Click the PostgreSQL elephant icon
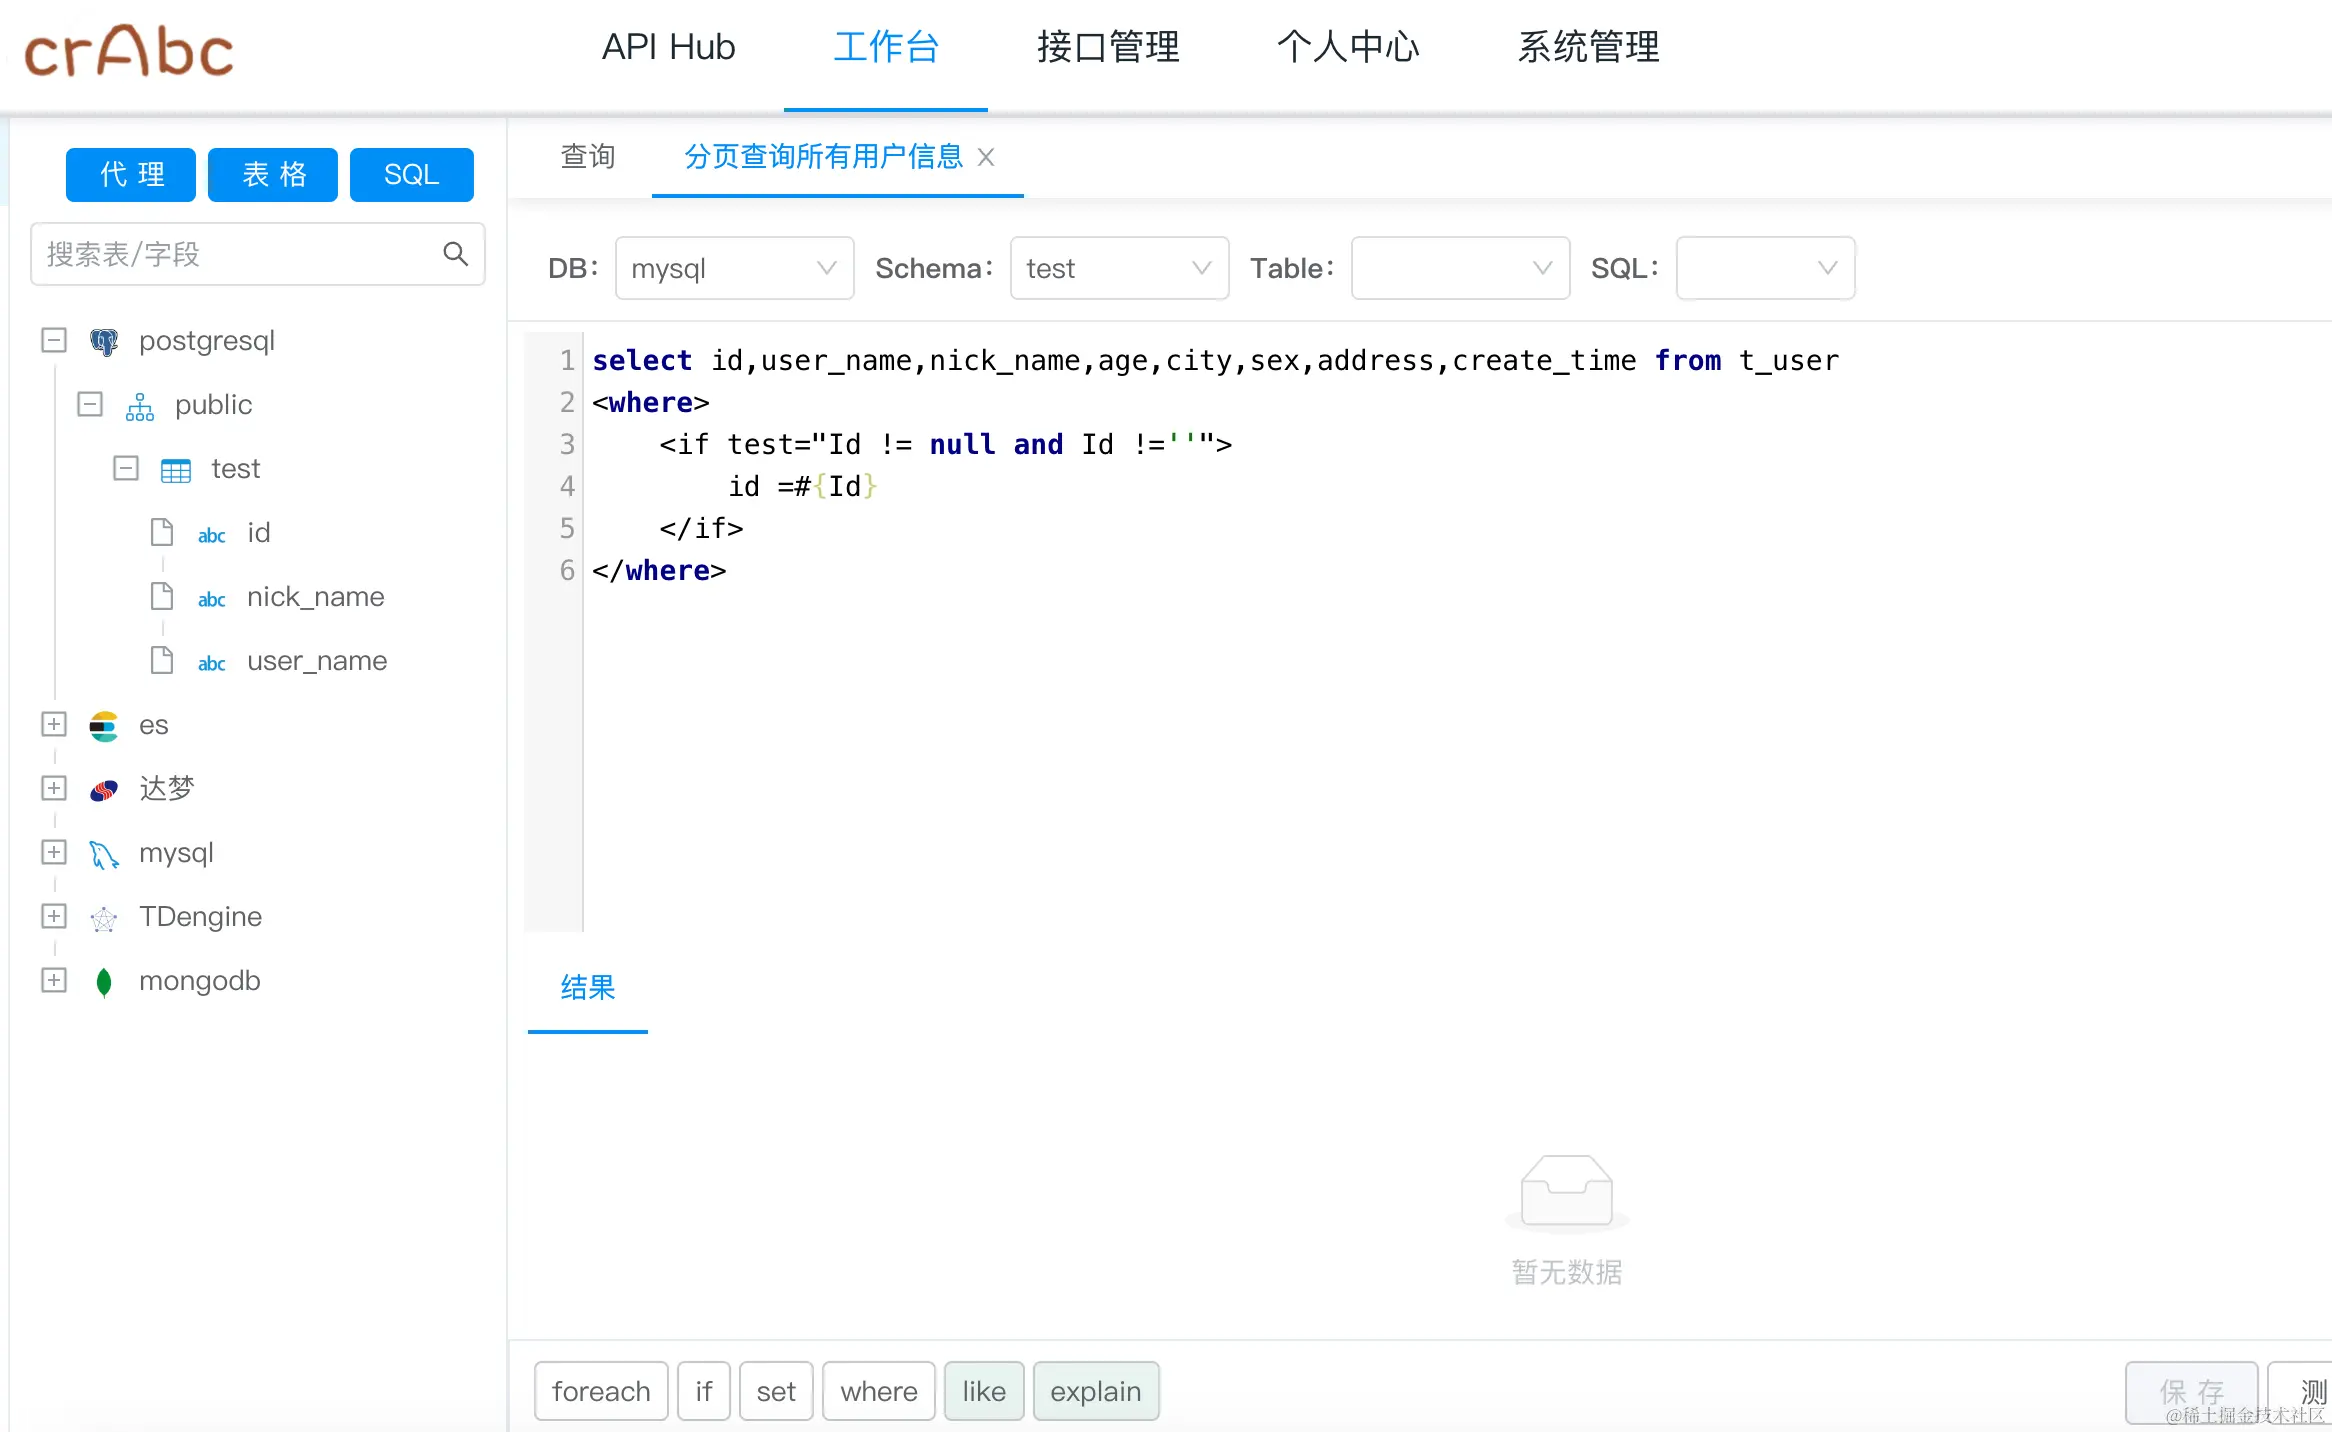Viewport: 2332px width, 1432px height. point(104,341)
